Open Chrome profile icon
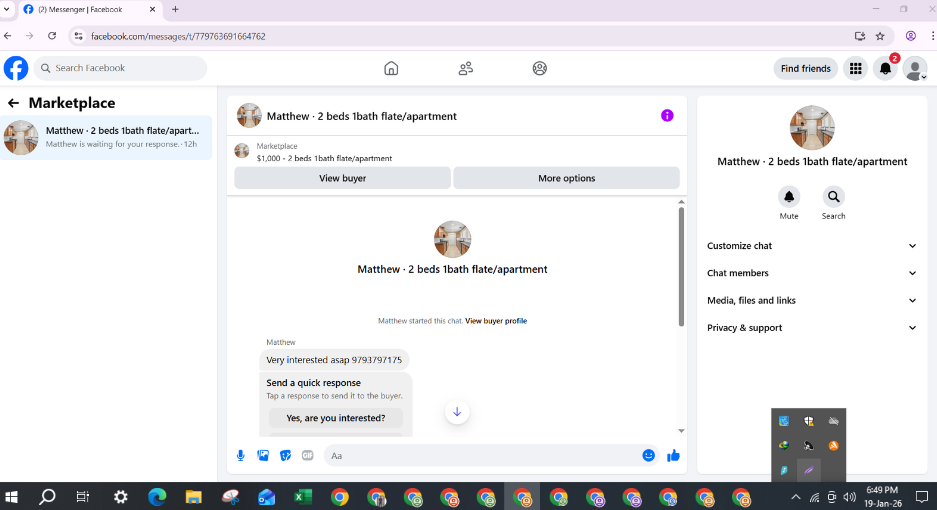This screenshot has width=937, height=510. 911,36
